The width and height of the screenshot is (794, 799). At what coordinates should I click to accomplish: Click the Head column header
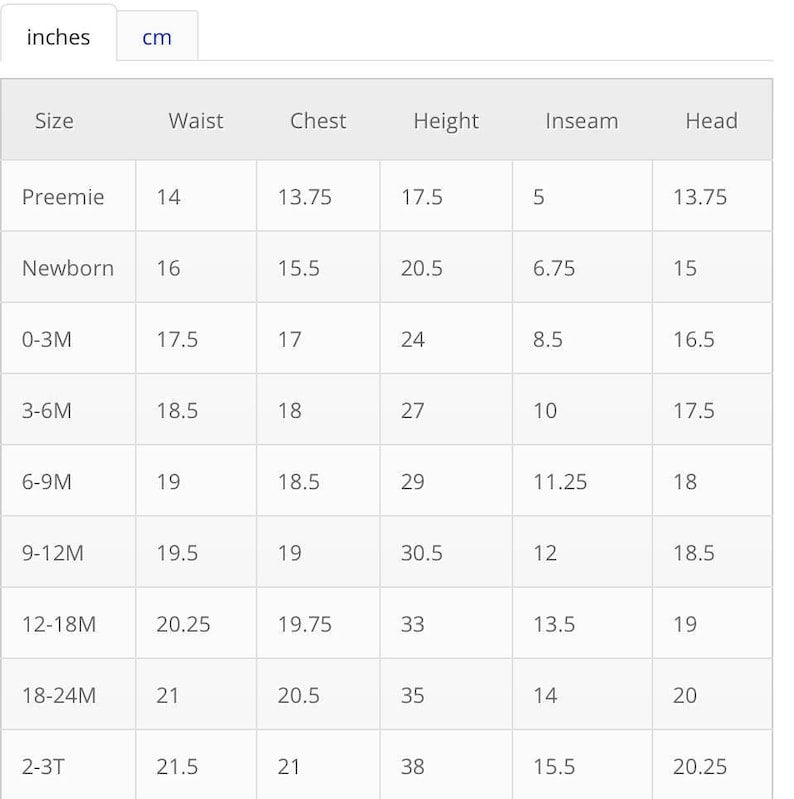click(x=711, y=121)
